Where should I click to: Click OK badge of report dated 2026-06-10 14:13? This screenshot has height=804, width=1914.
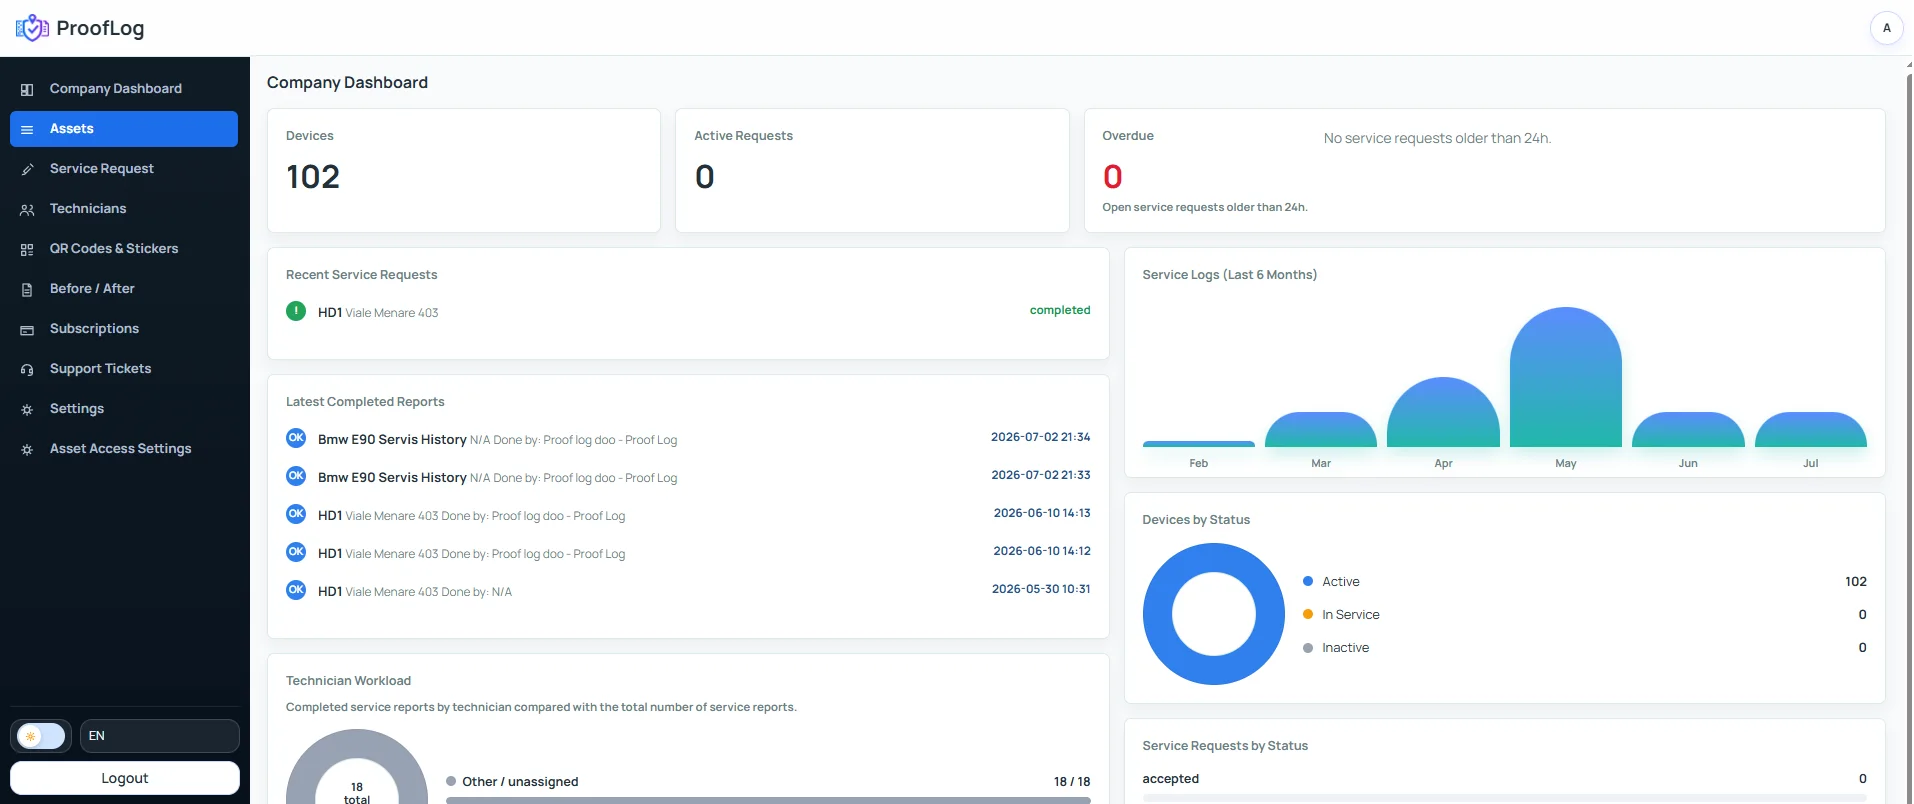click(x=296, y=513)
